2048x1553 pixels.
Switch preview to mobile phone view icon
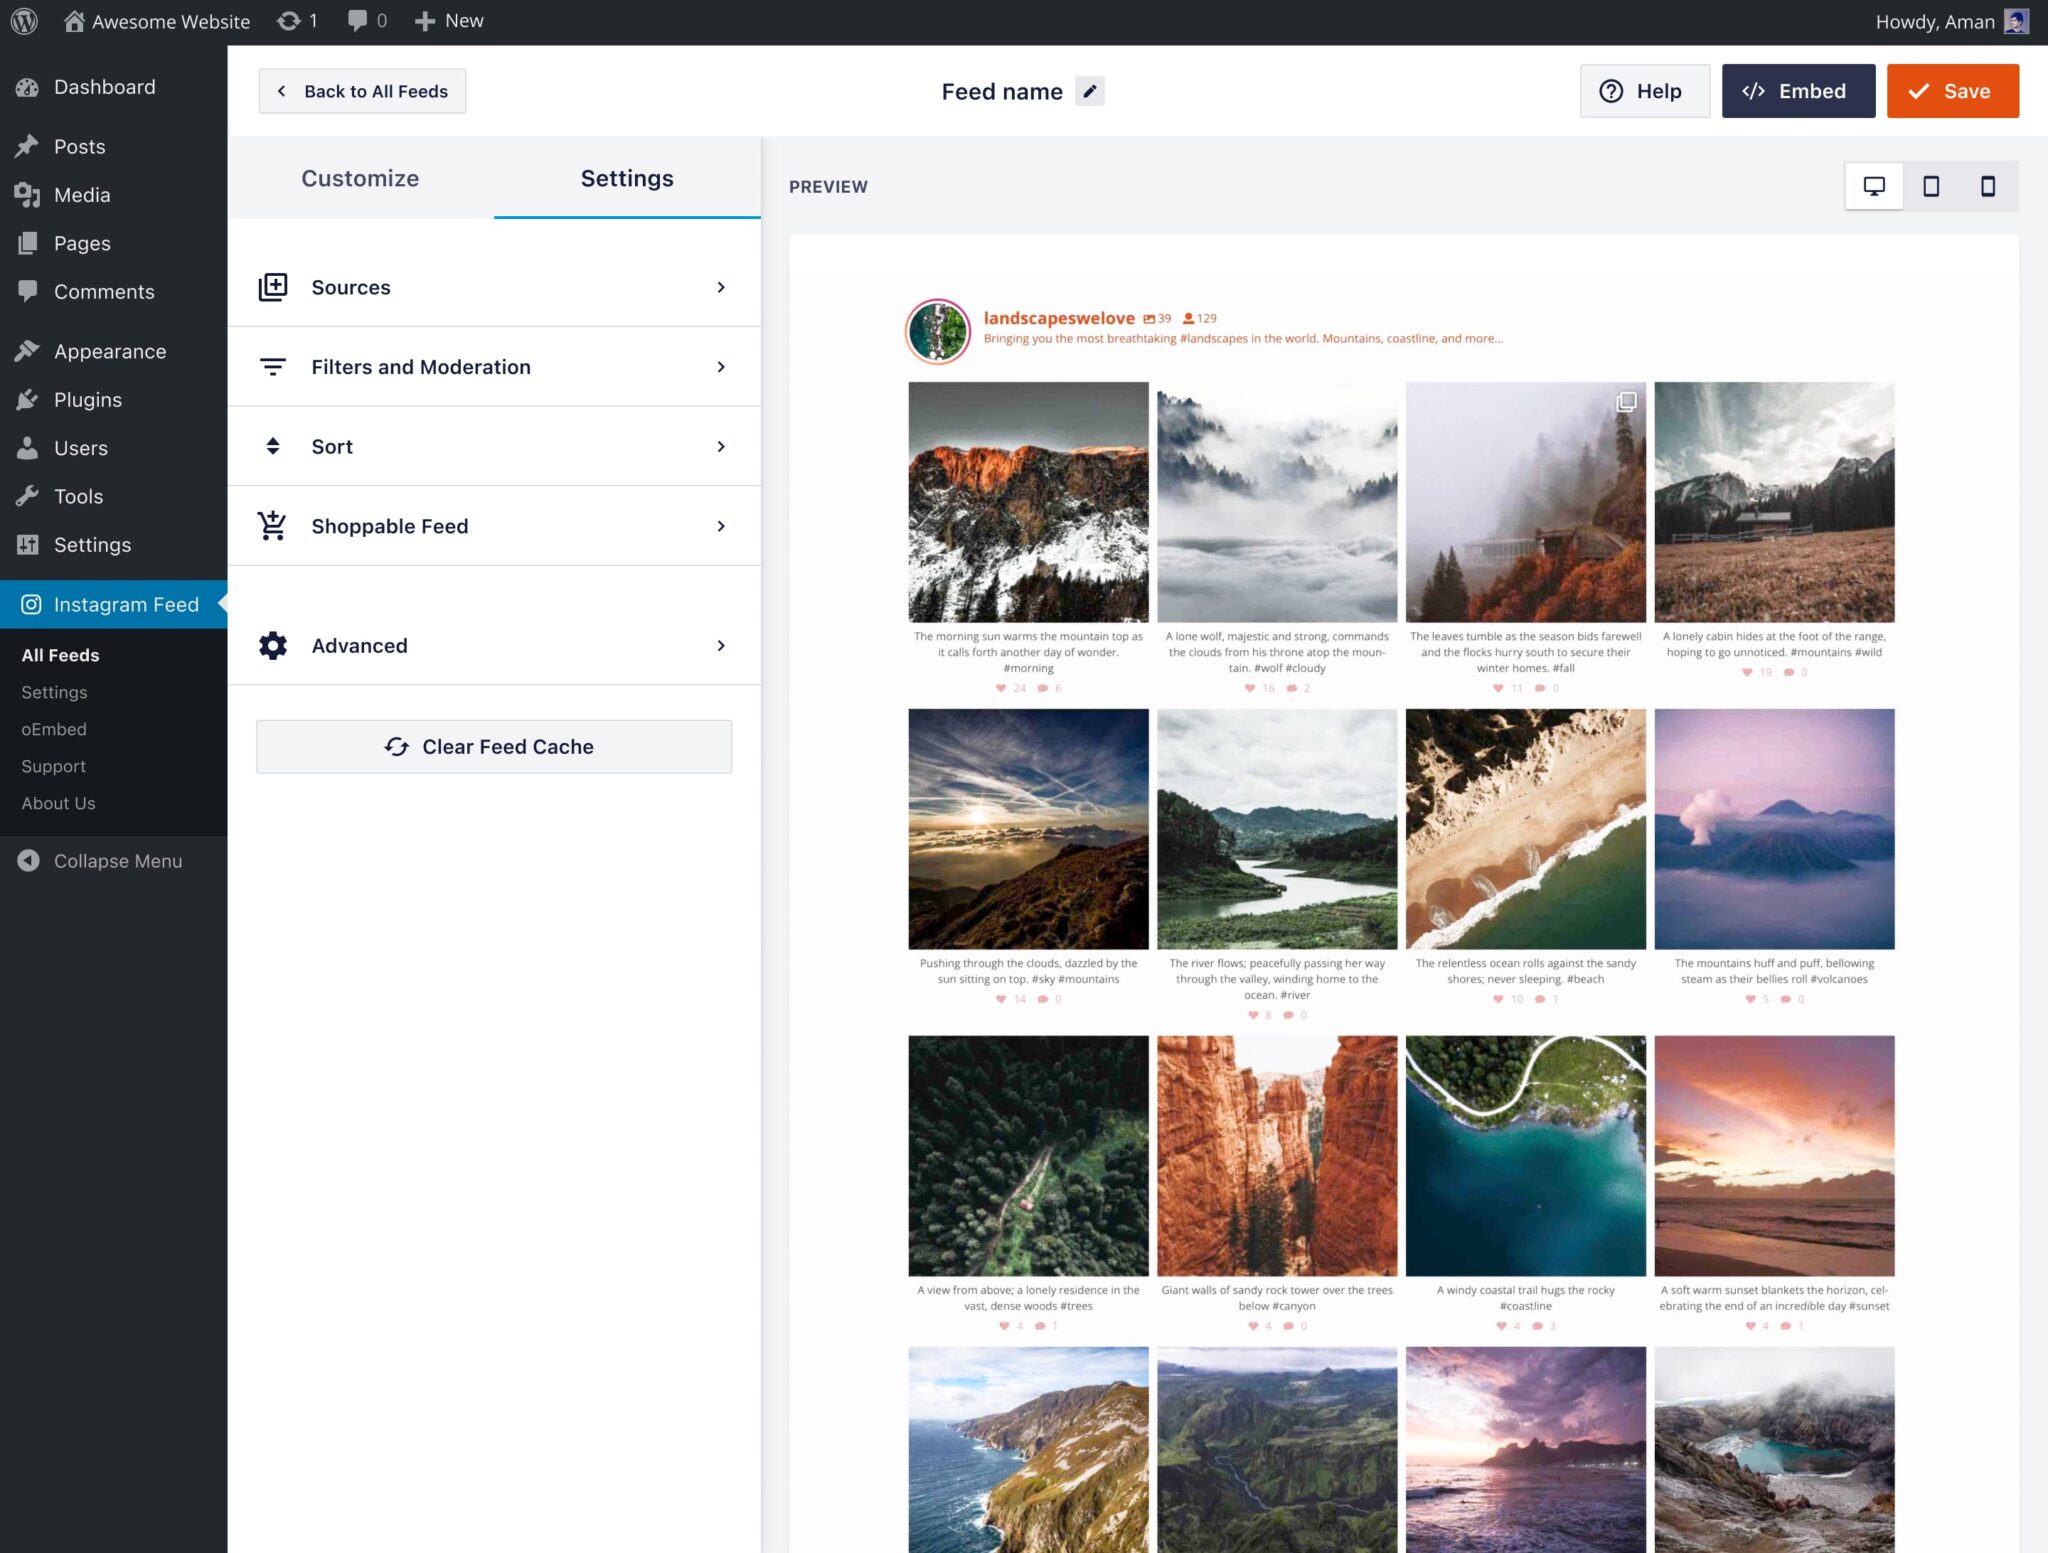click(1988, 186)
